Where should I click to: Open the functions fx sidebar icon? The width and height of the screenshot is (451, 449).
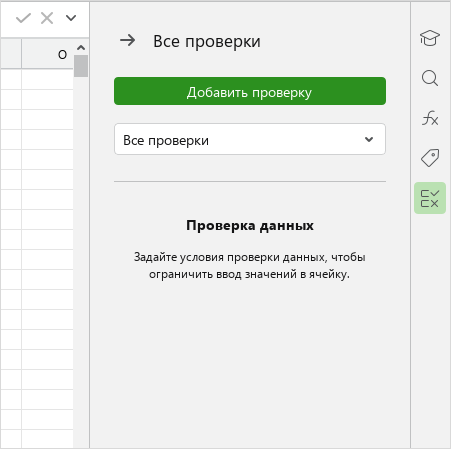(430, 118)
